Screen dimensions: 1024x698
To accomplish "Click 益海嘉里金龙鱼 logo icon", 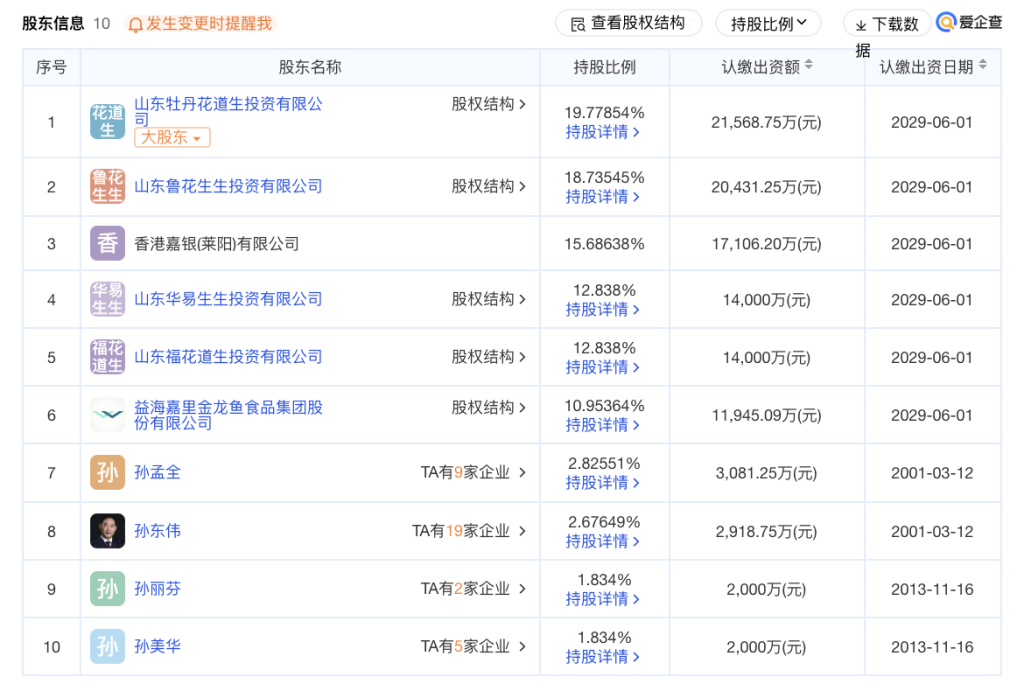I will (107, 415).
